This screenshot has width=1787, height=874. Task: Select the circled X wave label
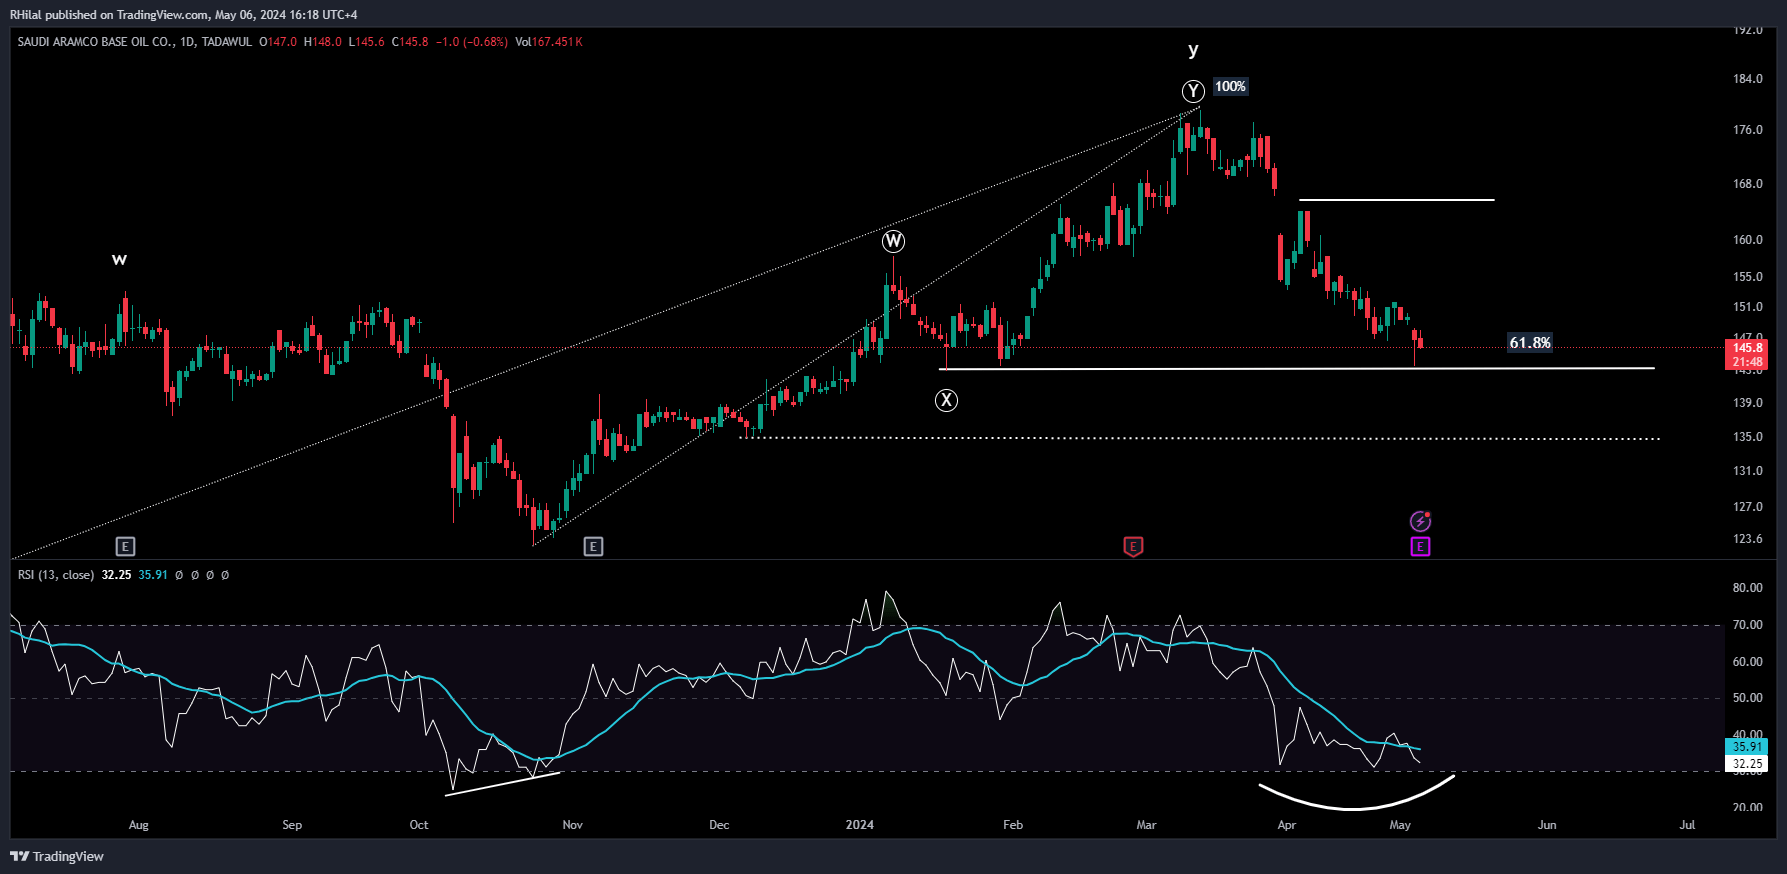[946, 401]
